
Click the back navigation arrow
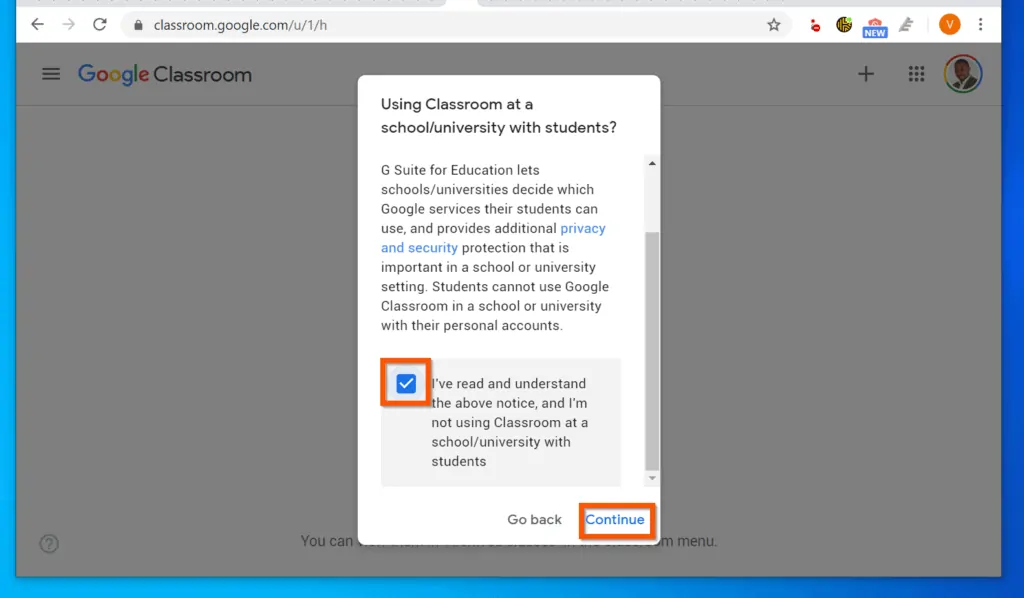(x=36, y=24)
